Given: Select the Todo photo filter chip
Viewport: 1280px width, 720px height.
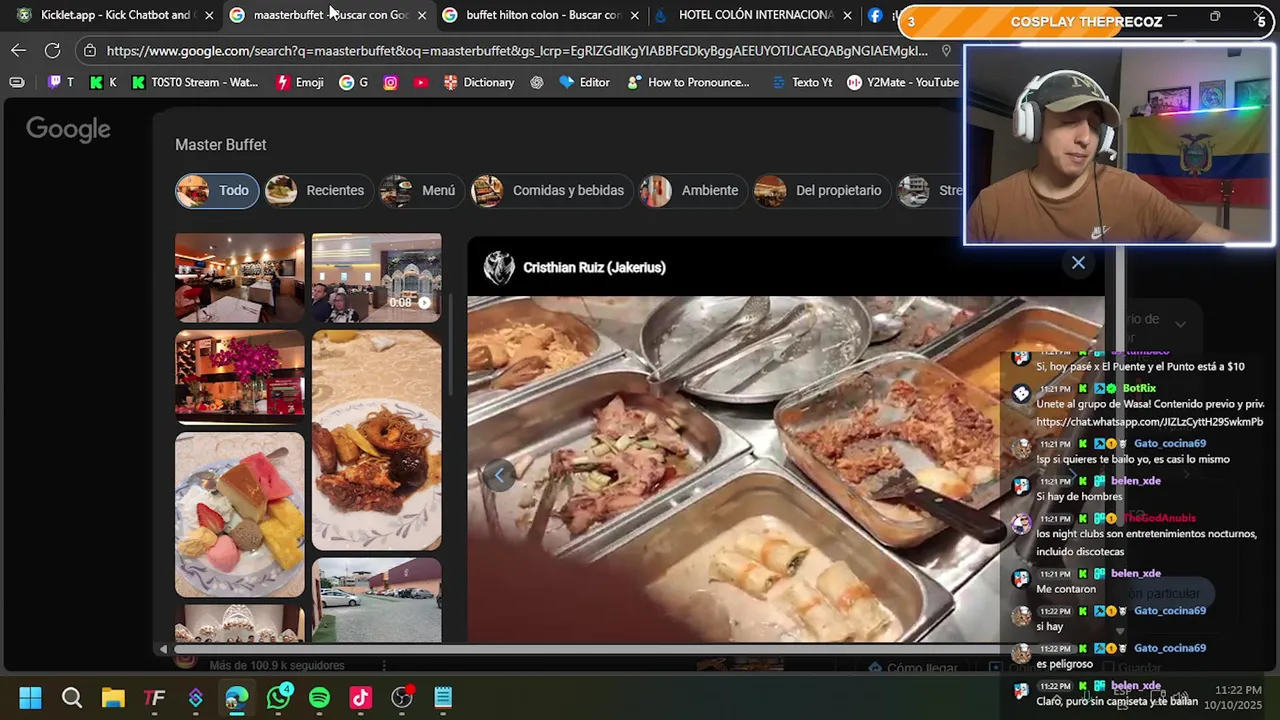Looking at the screenshot, I should [217, 190].
